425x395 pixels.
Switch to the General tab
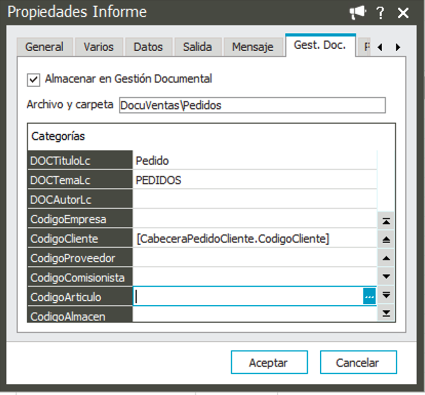point(45,47)
